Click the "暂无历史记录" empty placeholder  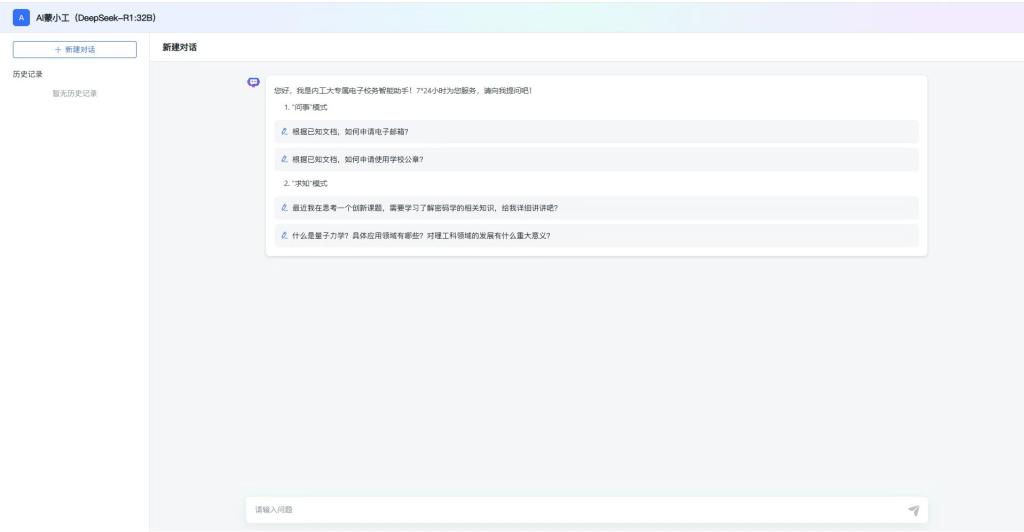coord(75,93)
